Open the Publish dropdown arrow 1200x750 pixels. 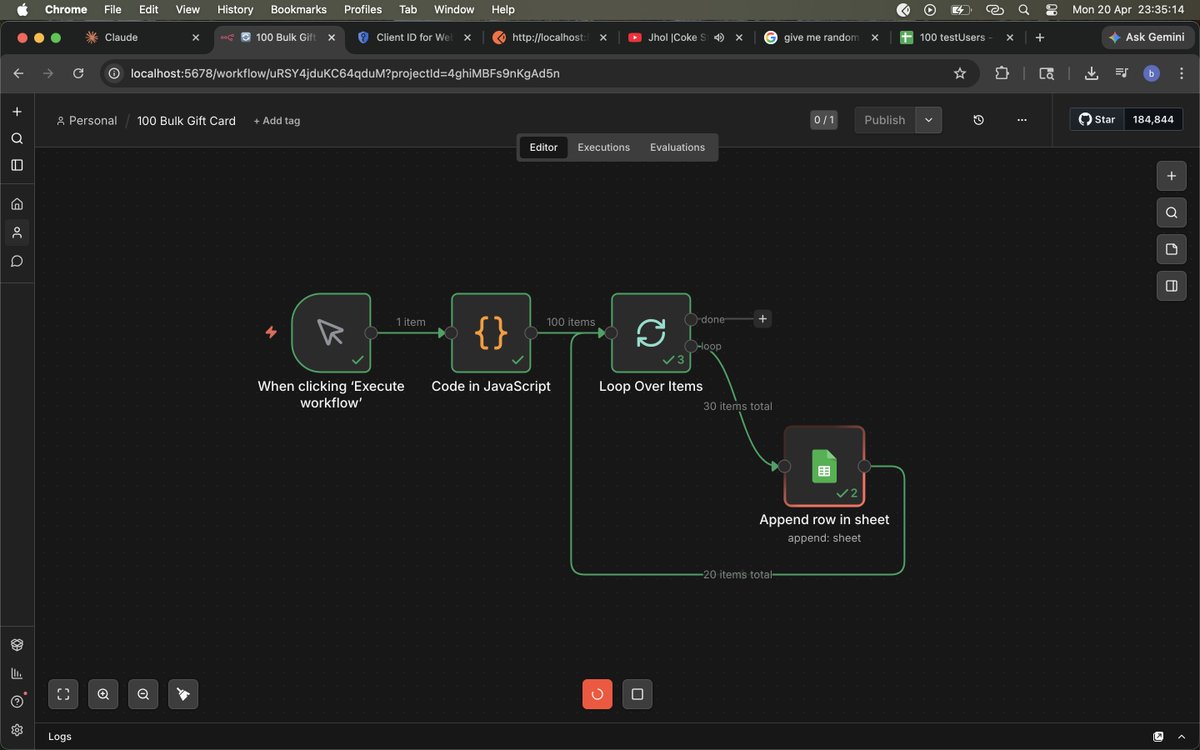tap(929, 120)
